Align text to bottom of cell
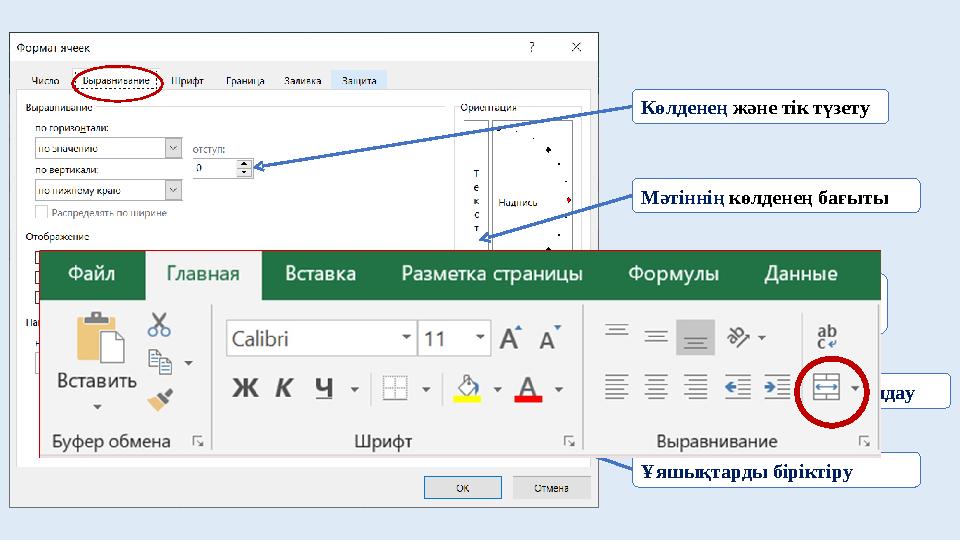The height and width of the screenshot is (540, 960). click(x=695, y=337)
